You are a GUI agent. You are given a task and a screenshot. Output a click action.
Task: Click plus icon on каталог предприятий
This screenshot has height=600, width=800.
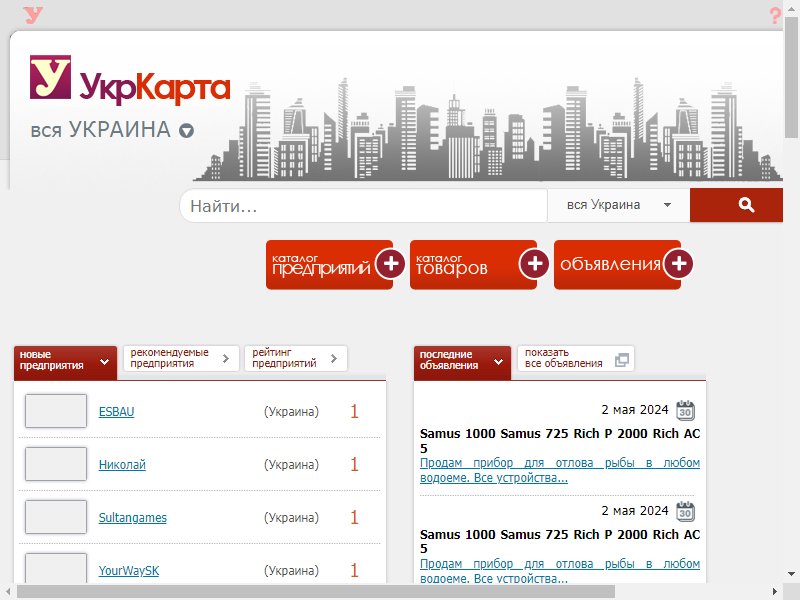(x=390, y=264)
